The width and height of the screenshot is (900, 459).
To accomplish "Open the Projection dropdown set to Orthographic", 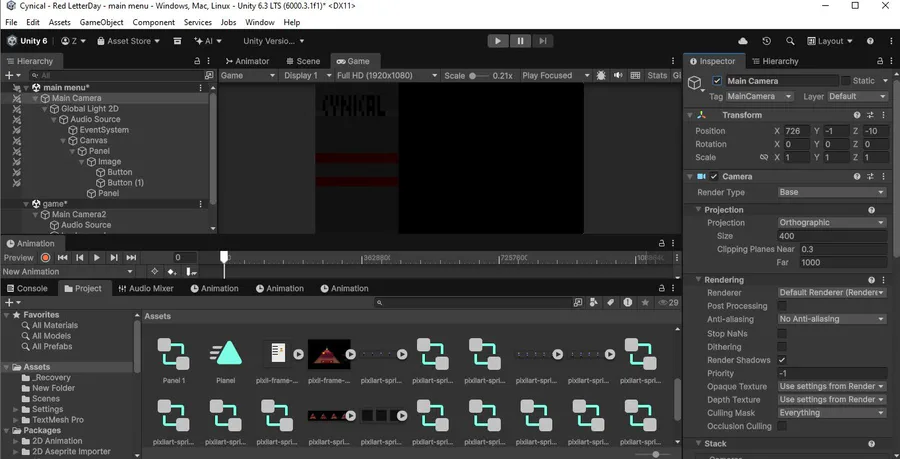I will pos(832,223).
